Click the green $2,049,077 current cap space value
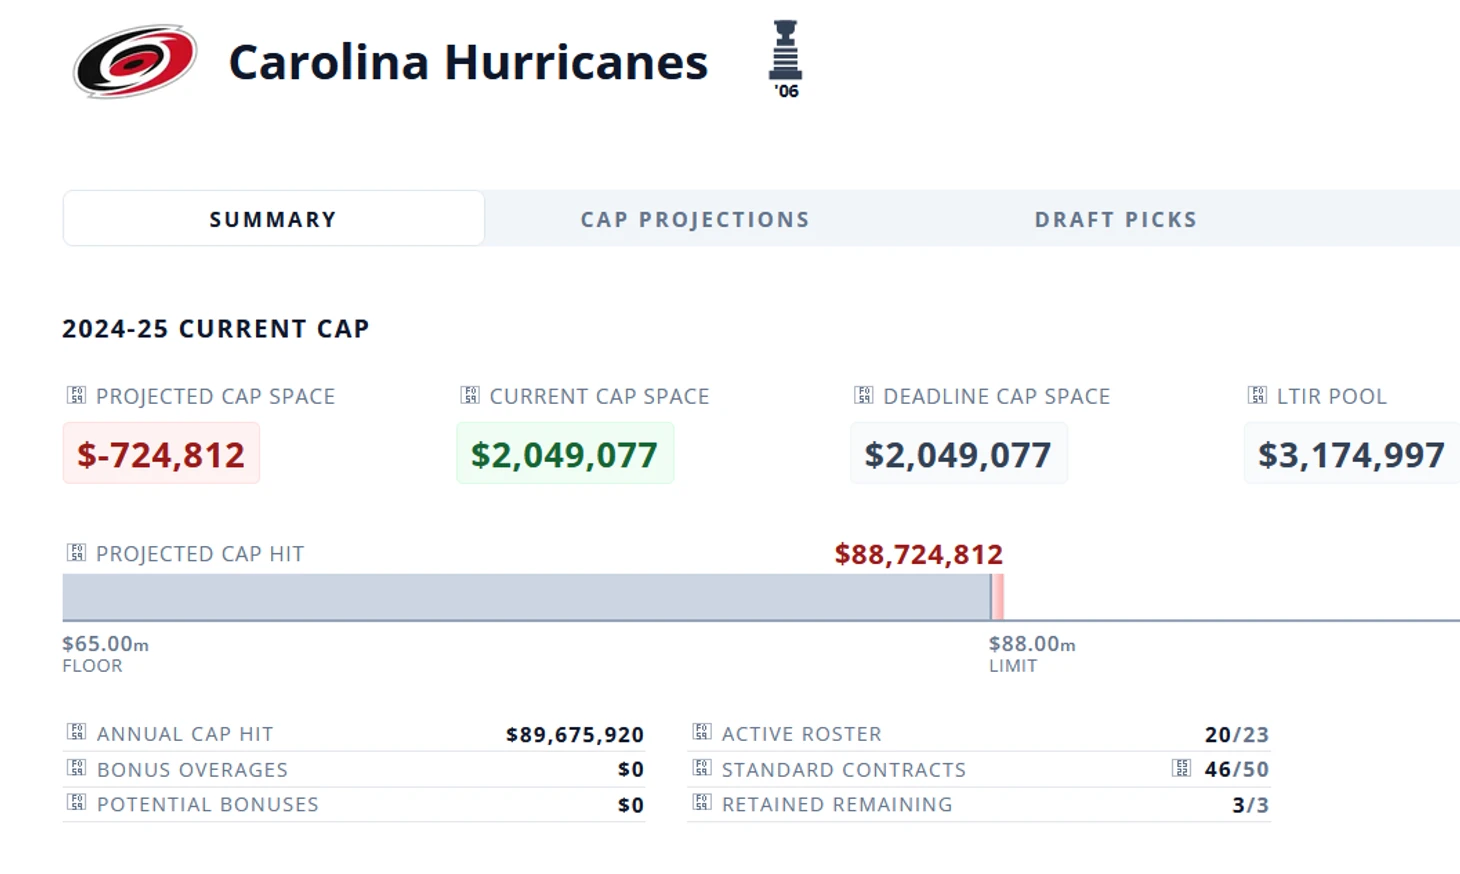The image size is (1460, 874). 564,455
